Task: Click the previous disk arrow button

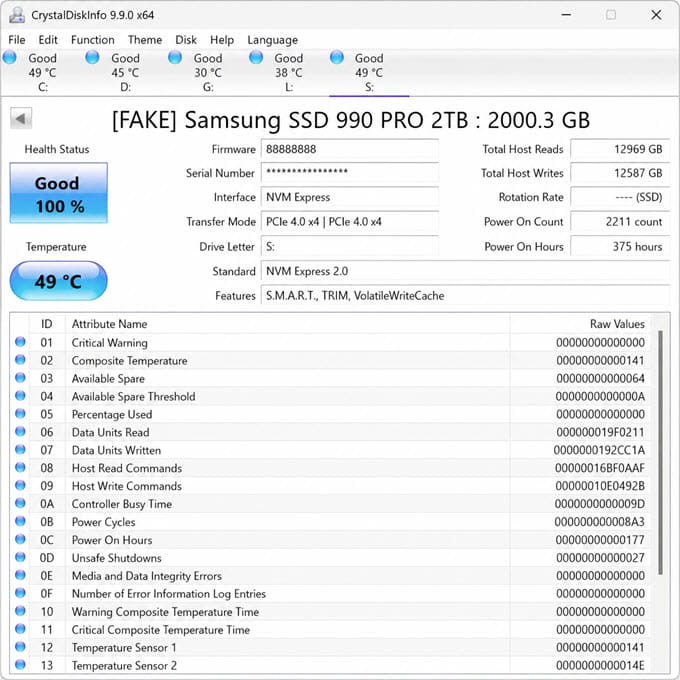Action: pos(21,118)
